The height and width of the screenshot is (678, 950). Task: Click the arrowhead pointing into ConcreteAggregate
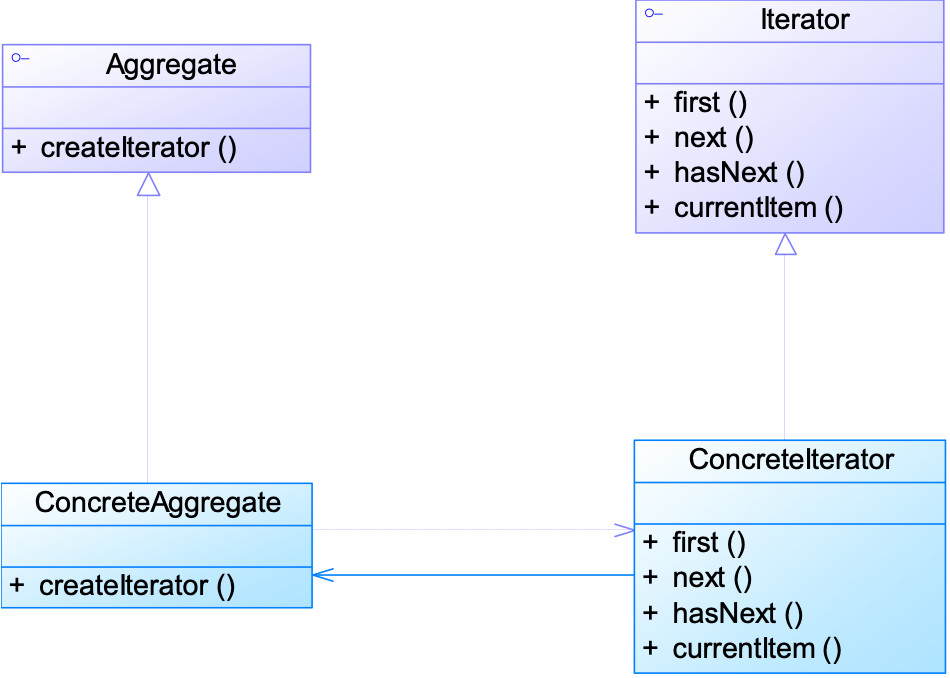point(322,574)
